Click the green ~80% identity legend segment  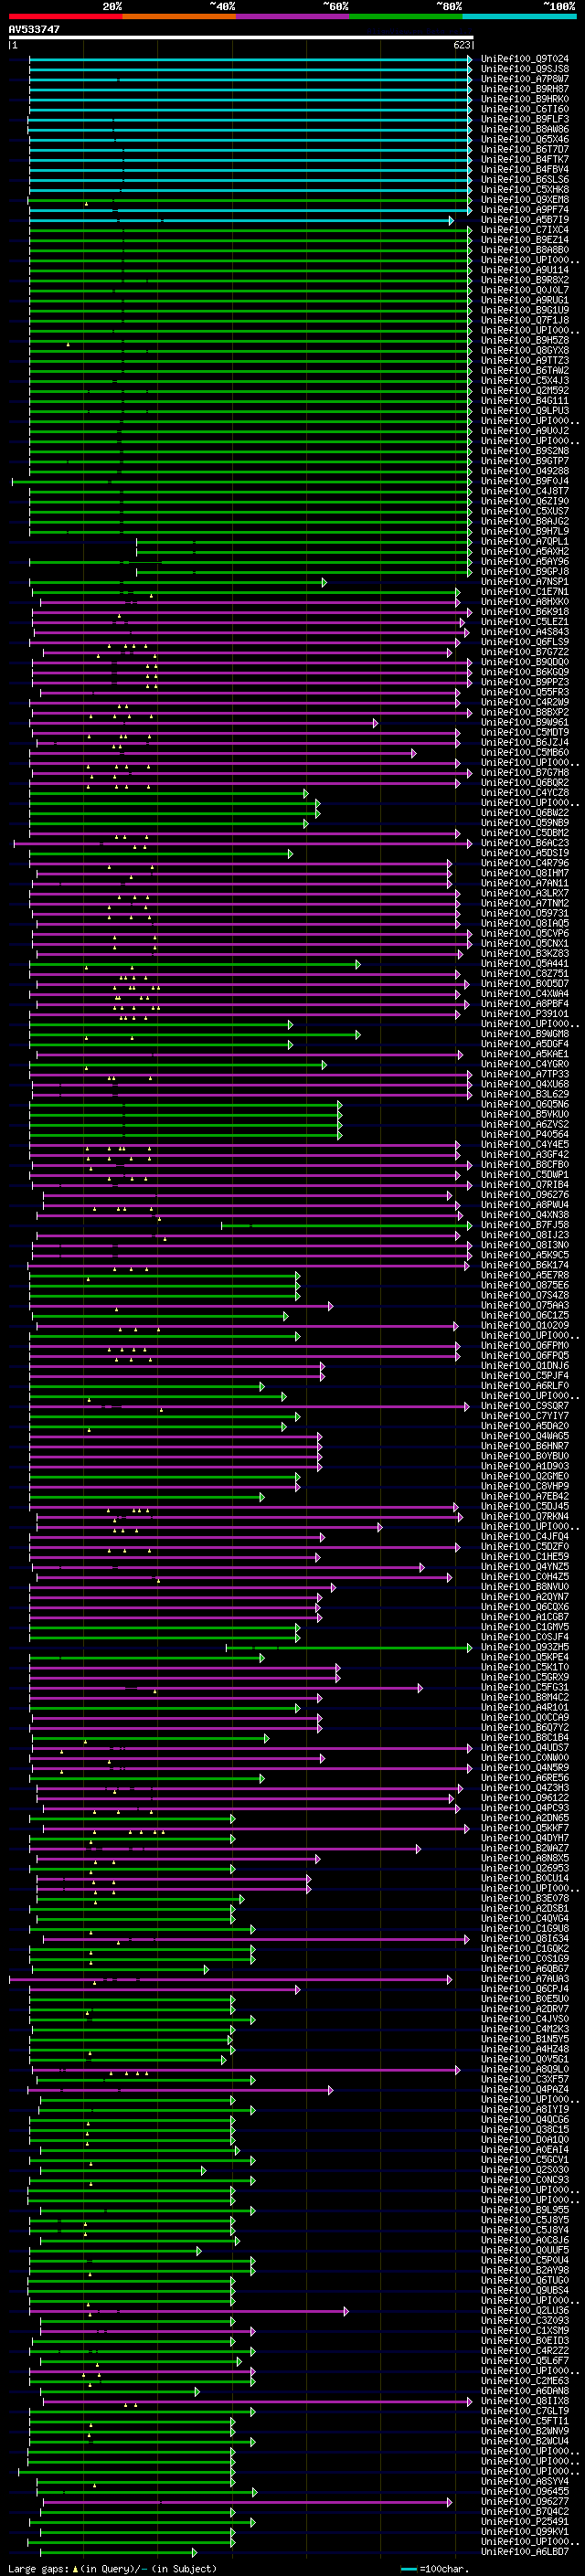point(406,17)
